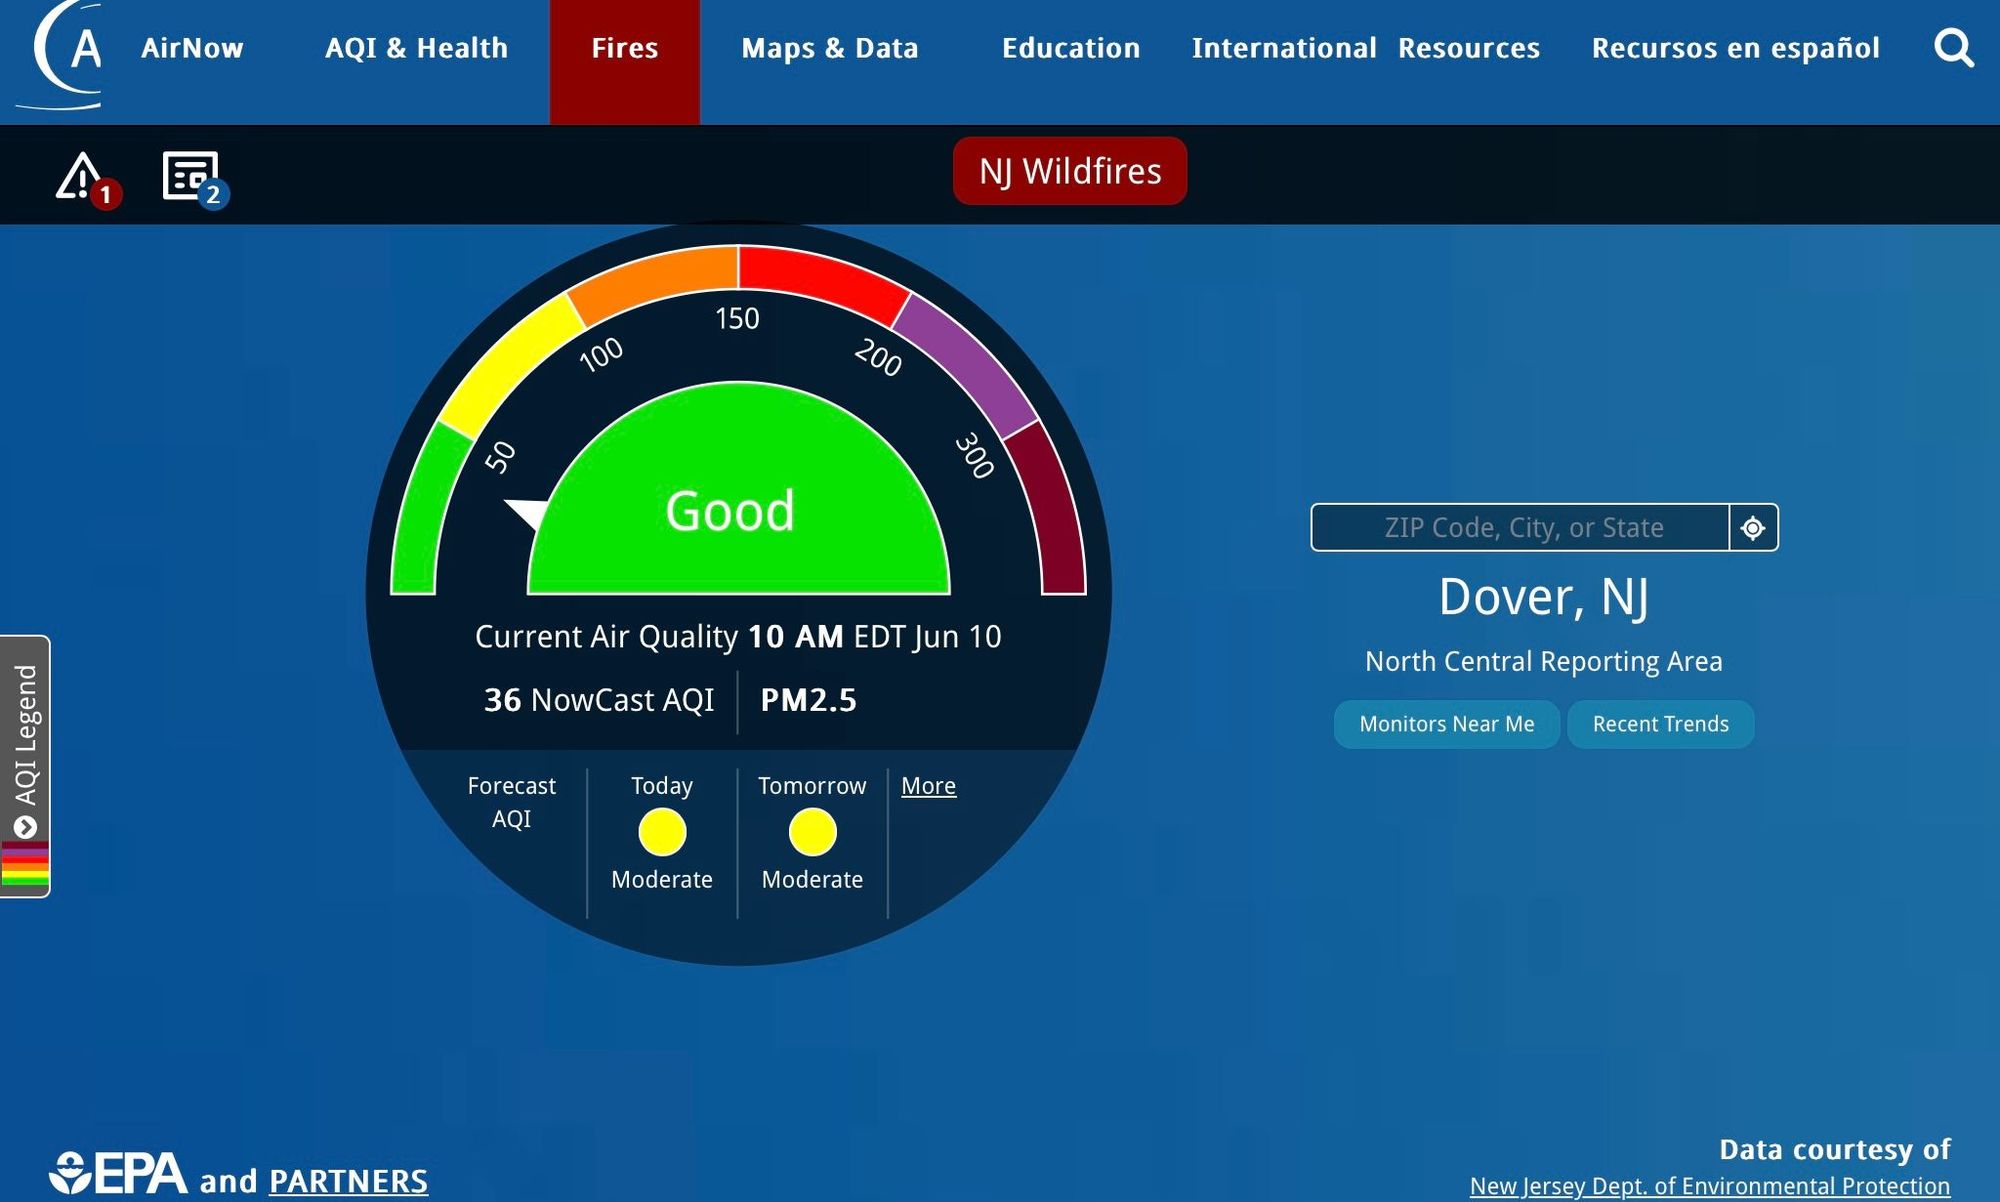The width and height of the screenshot is (2000, 1202).
Task: Click the AirNow logo icon
Action: [69, 51]
